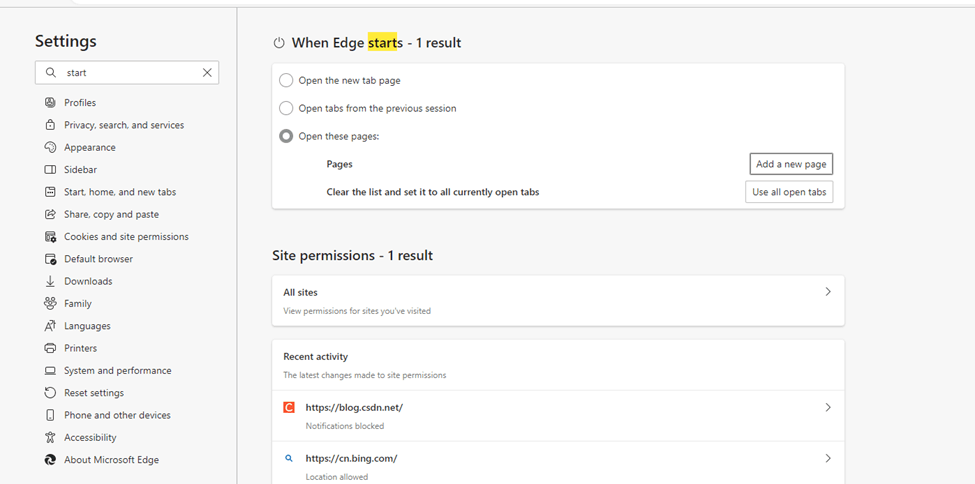975x484 pixels.
Task: Click the Share, copy and paste icon
Action: pyautogui.click(x=50, y=215)
